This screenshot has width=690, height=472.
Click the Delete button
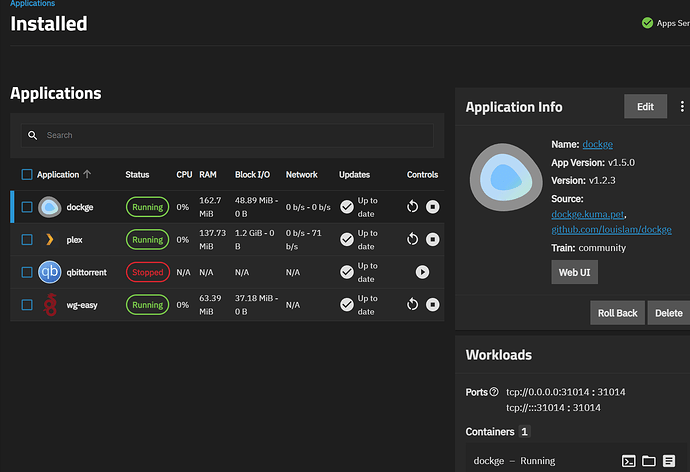668,313
